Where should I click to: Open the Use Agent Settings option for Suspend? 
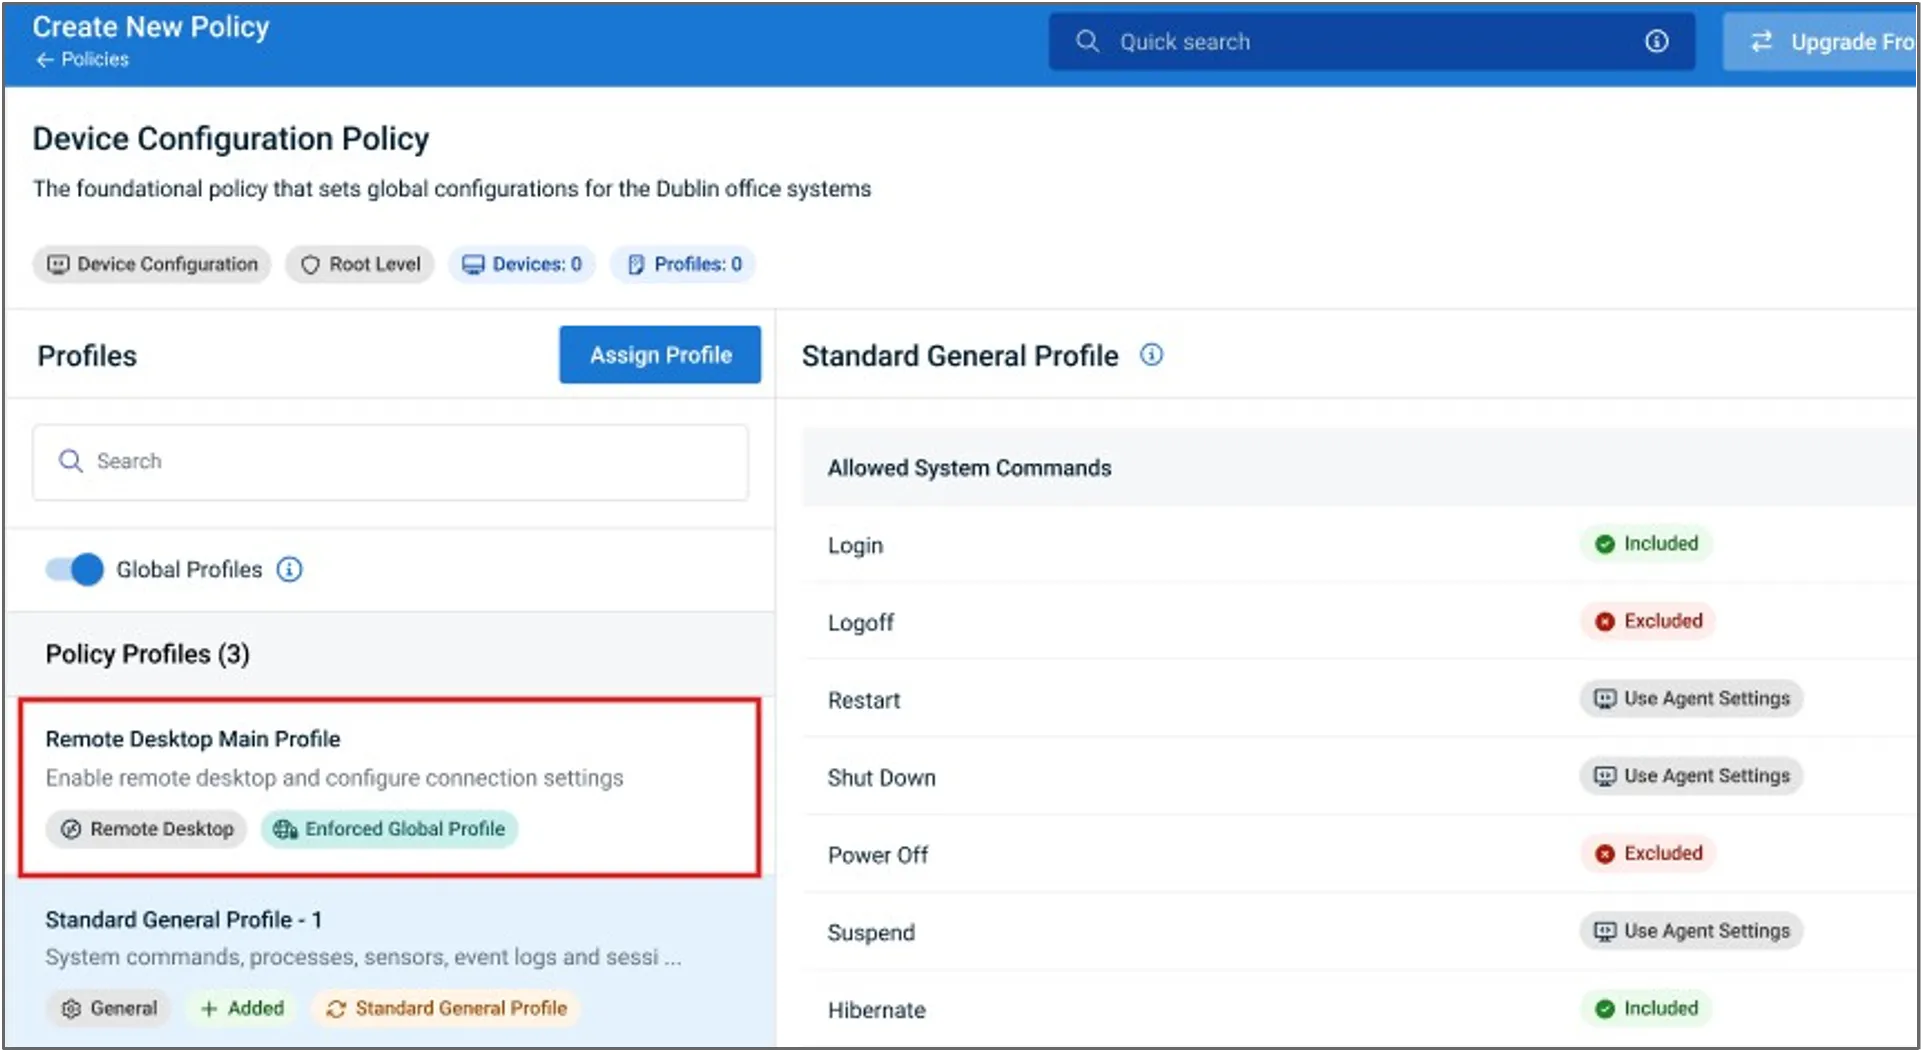pyautogui.click(x=1692, y=931)
